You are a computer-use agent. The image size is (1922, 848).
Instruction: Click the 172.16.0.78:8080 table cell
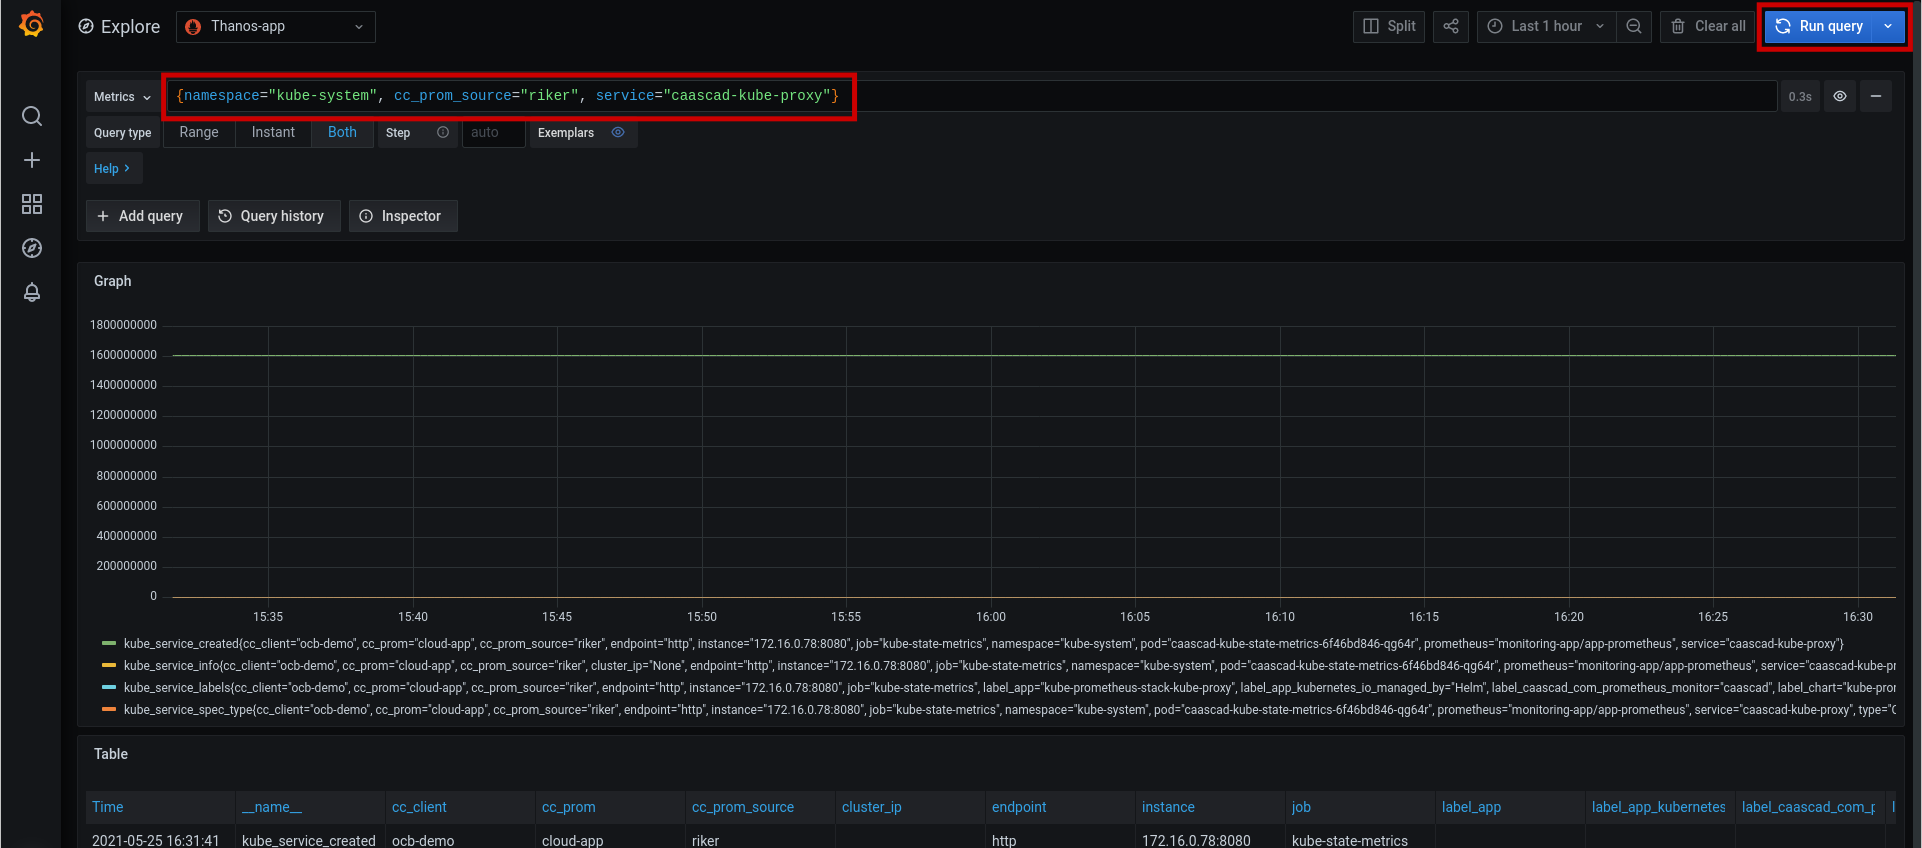[1196, 840]
